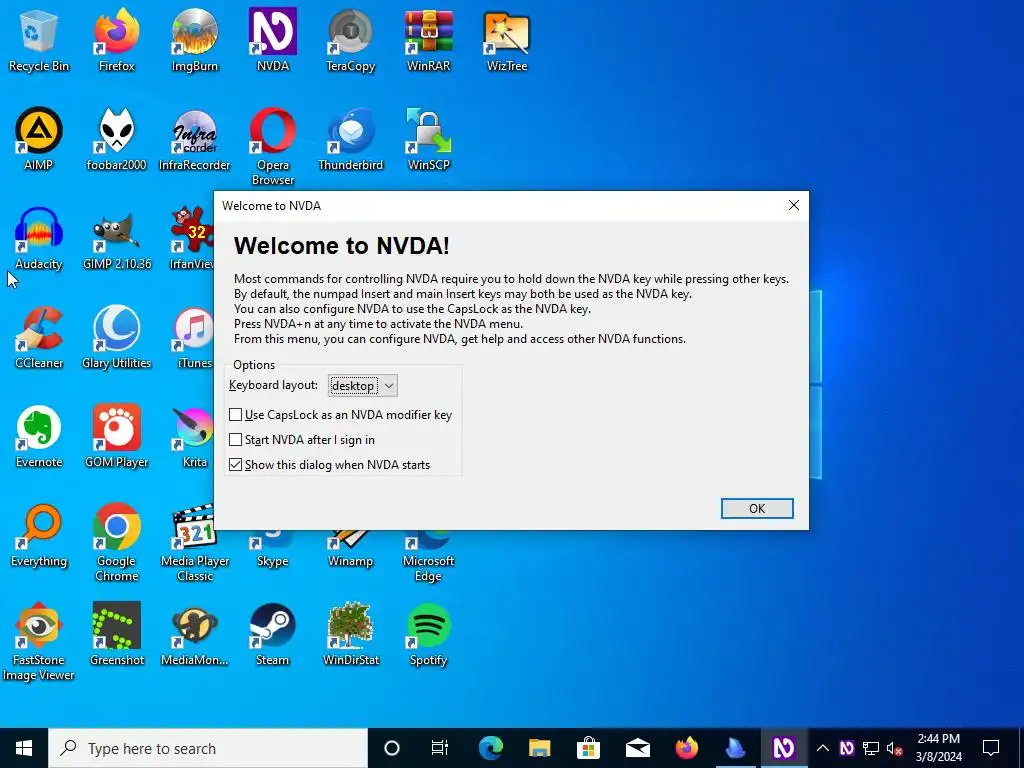Select the TeraCopy desktop shortcut

click(x=351, y=40)
